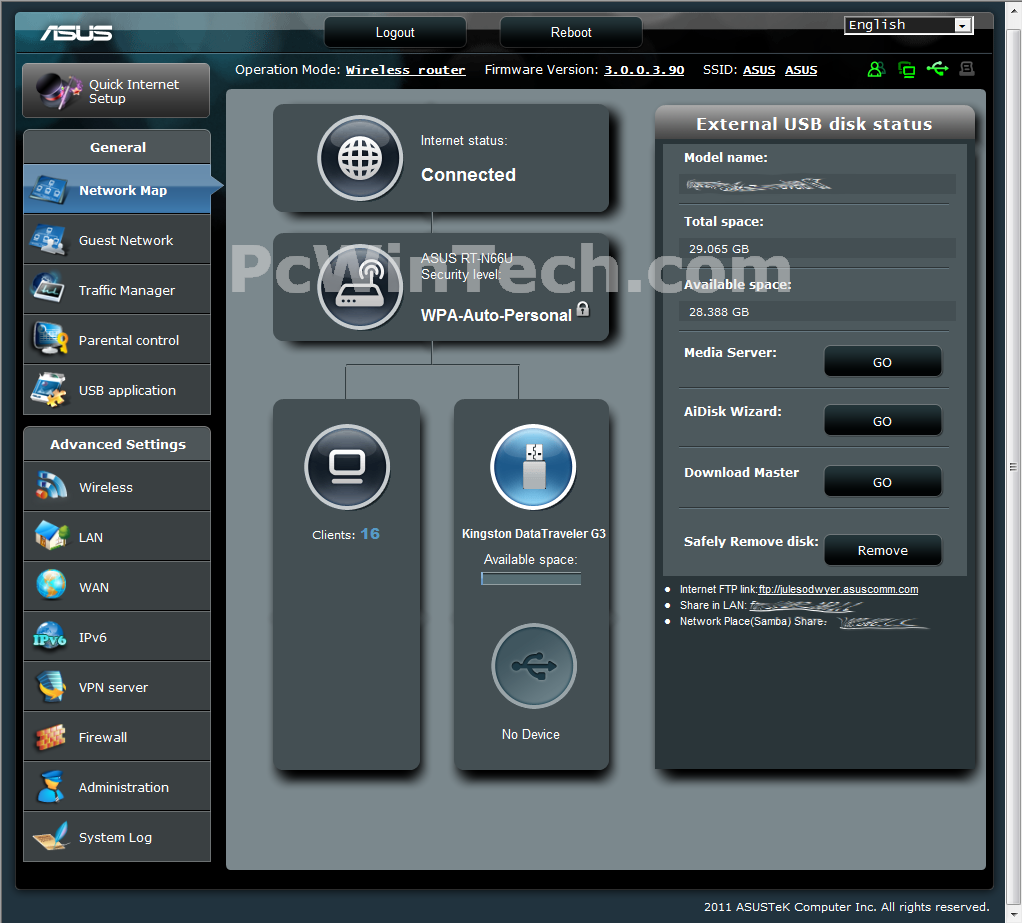This screenshot has height=923, width=1022.
Task: Open the Internet FTP link
Action: point(838,589)
